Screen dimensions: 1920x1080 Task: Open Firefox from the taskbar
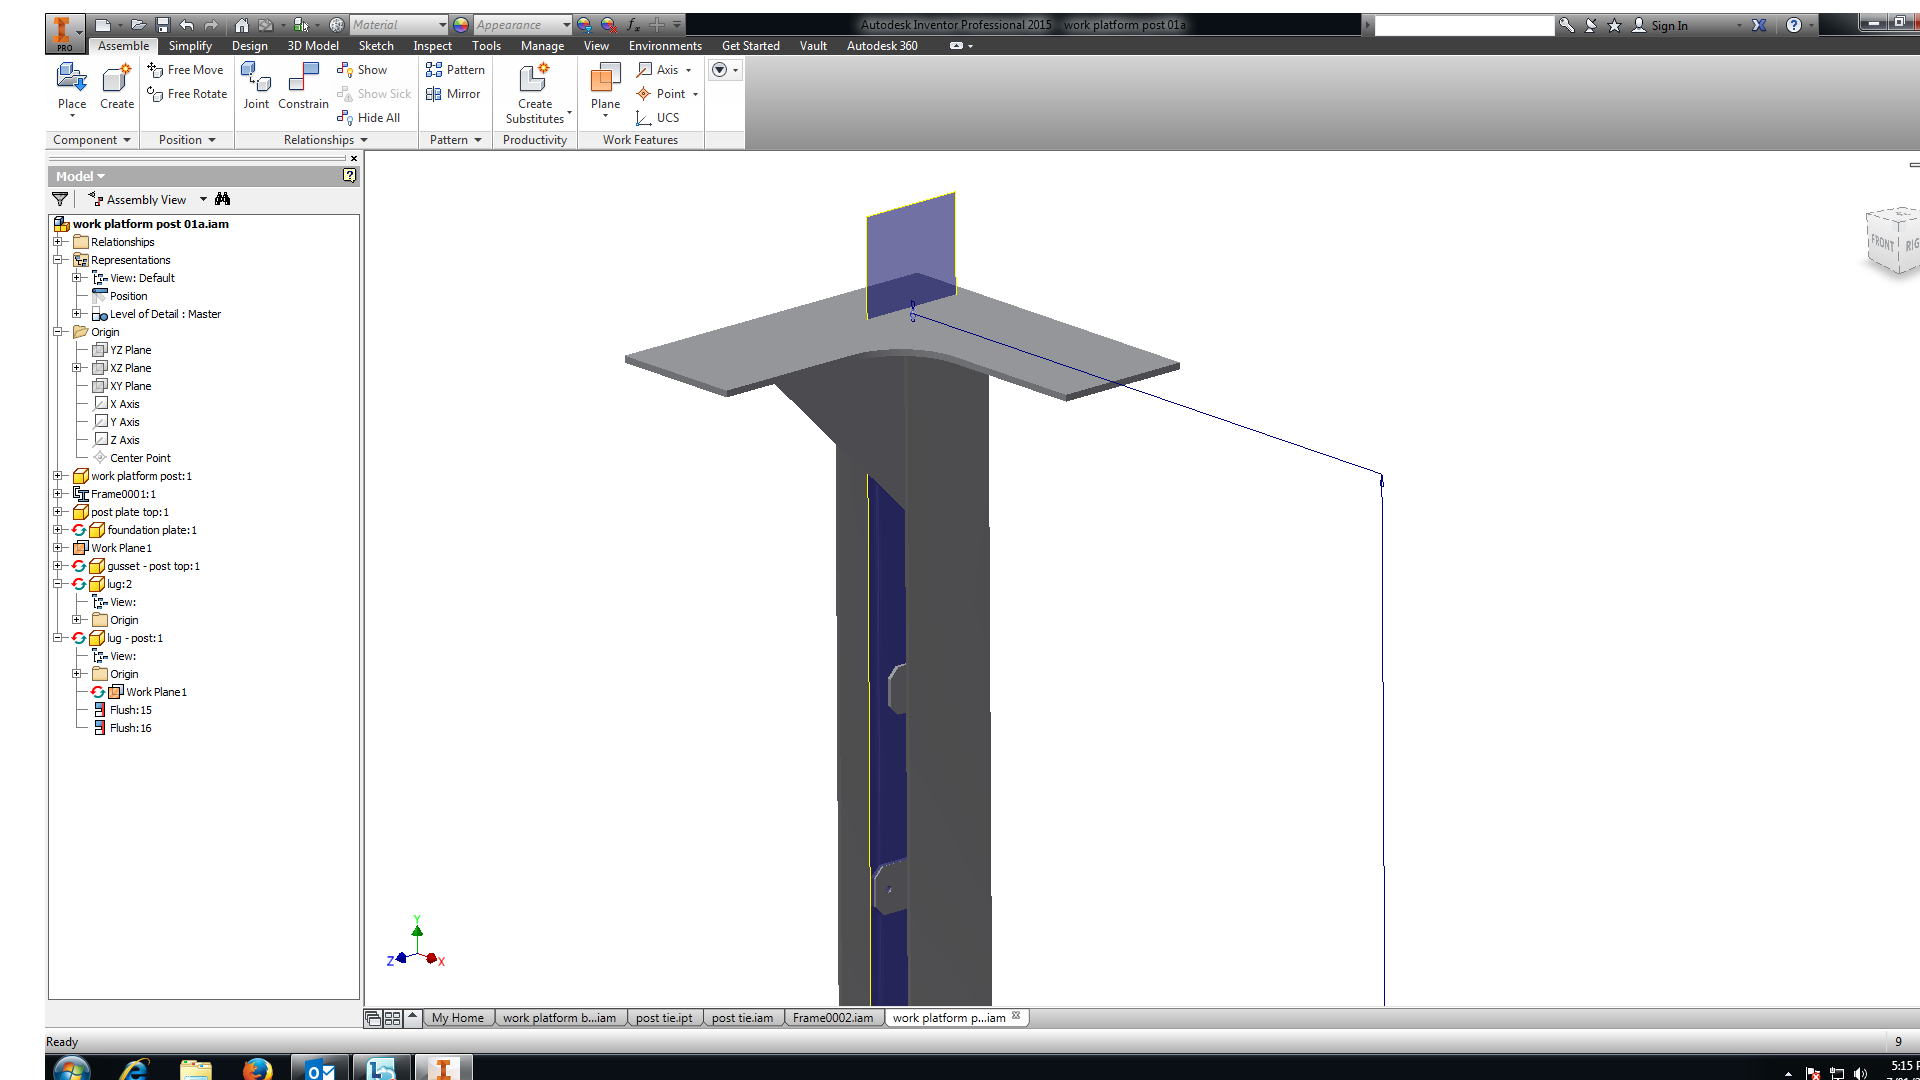257,1068
